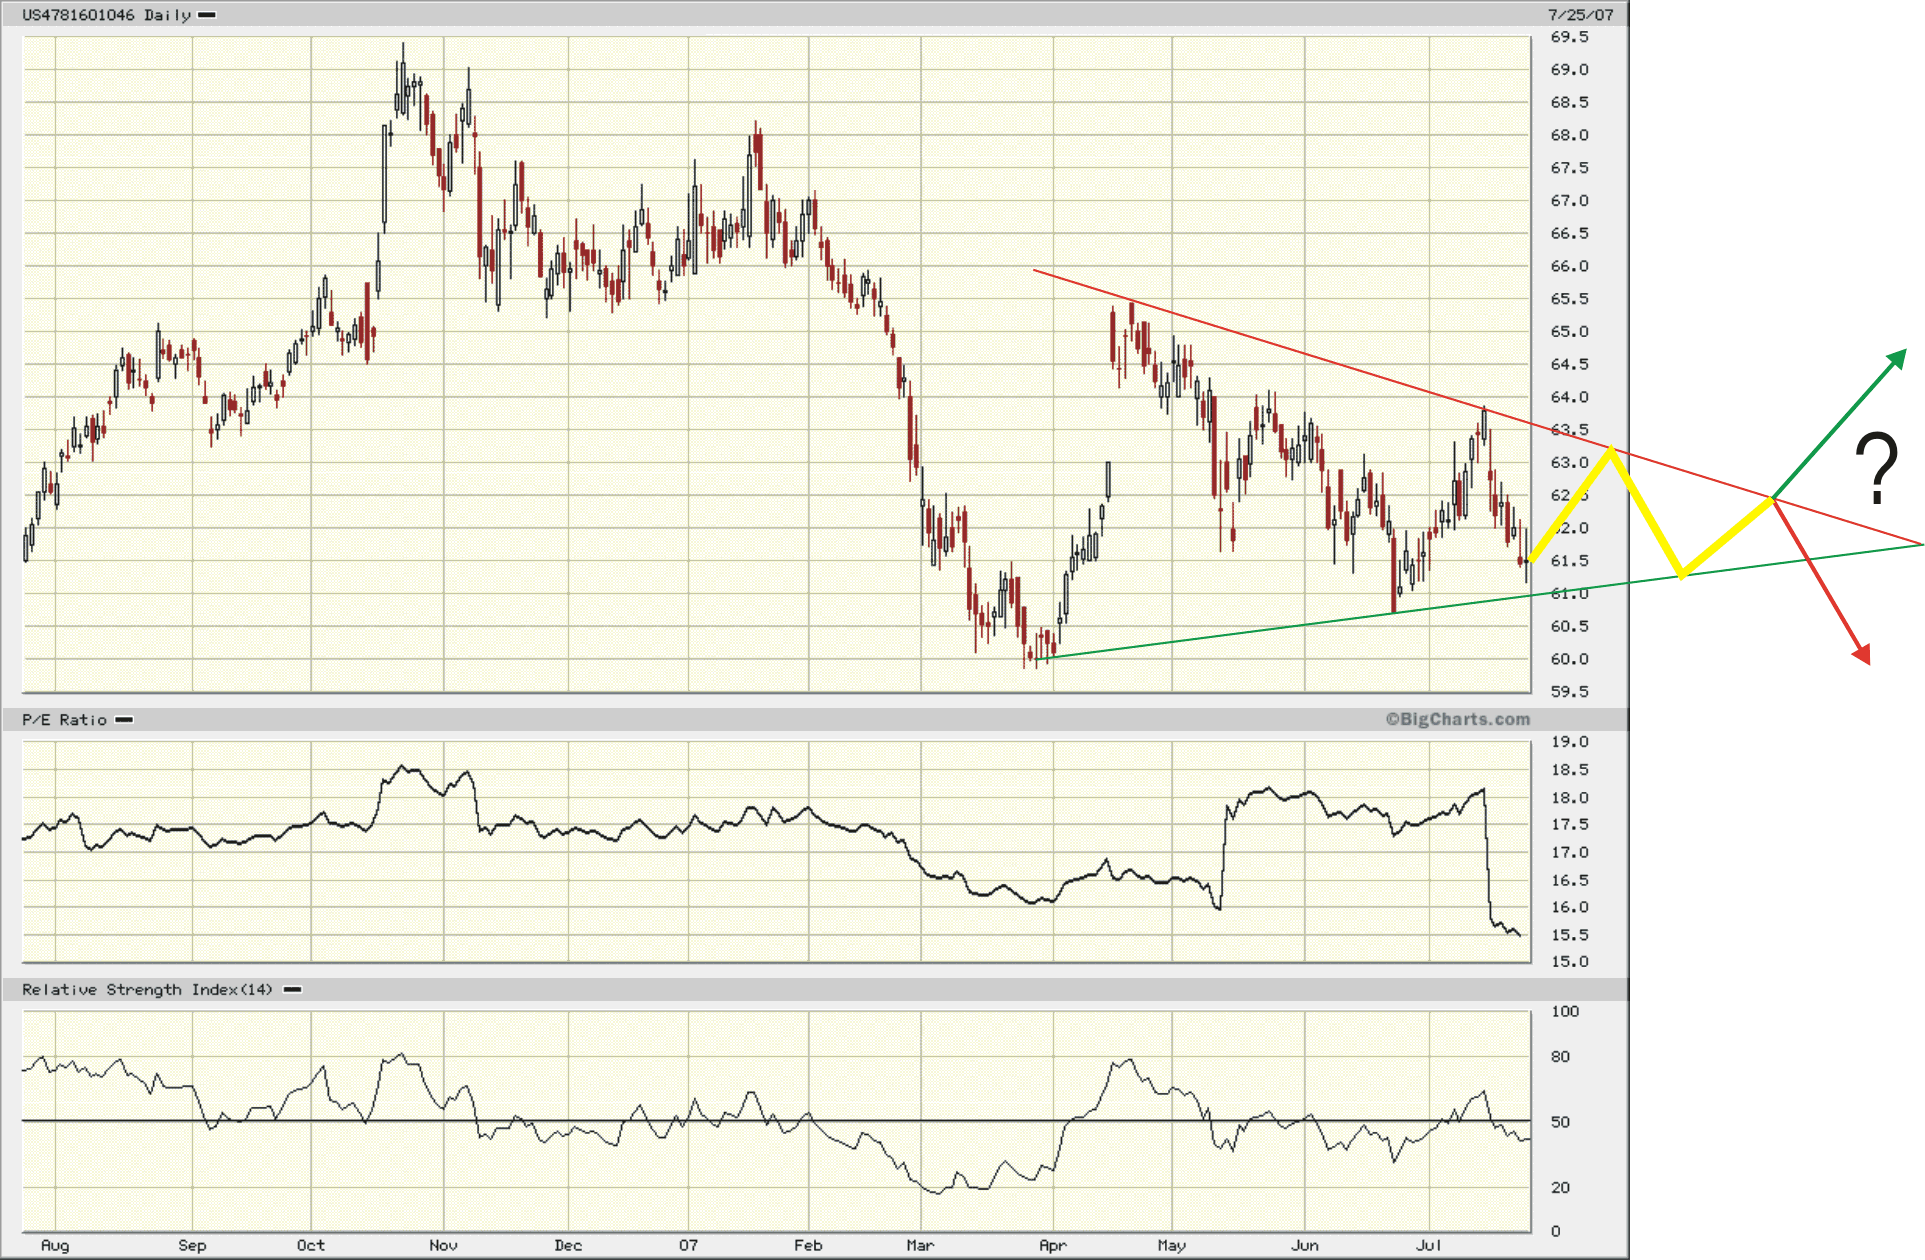Click the legend dash beside P/E Ratio
This screenshot has height=1260, width=1925.
[x=124, y=720]
